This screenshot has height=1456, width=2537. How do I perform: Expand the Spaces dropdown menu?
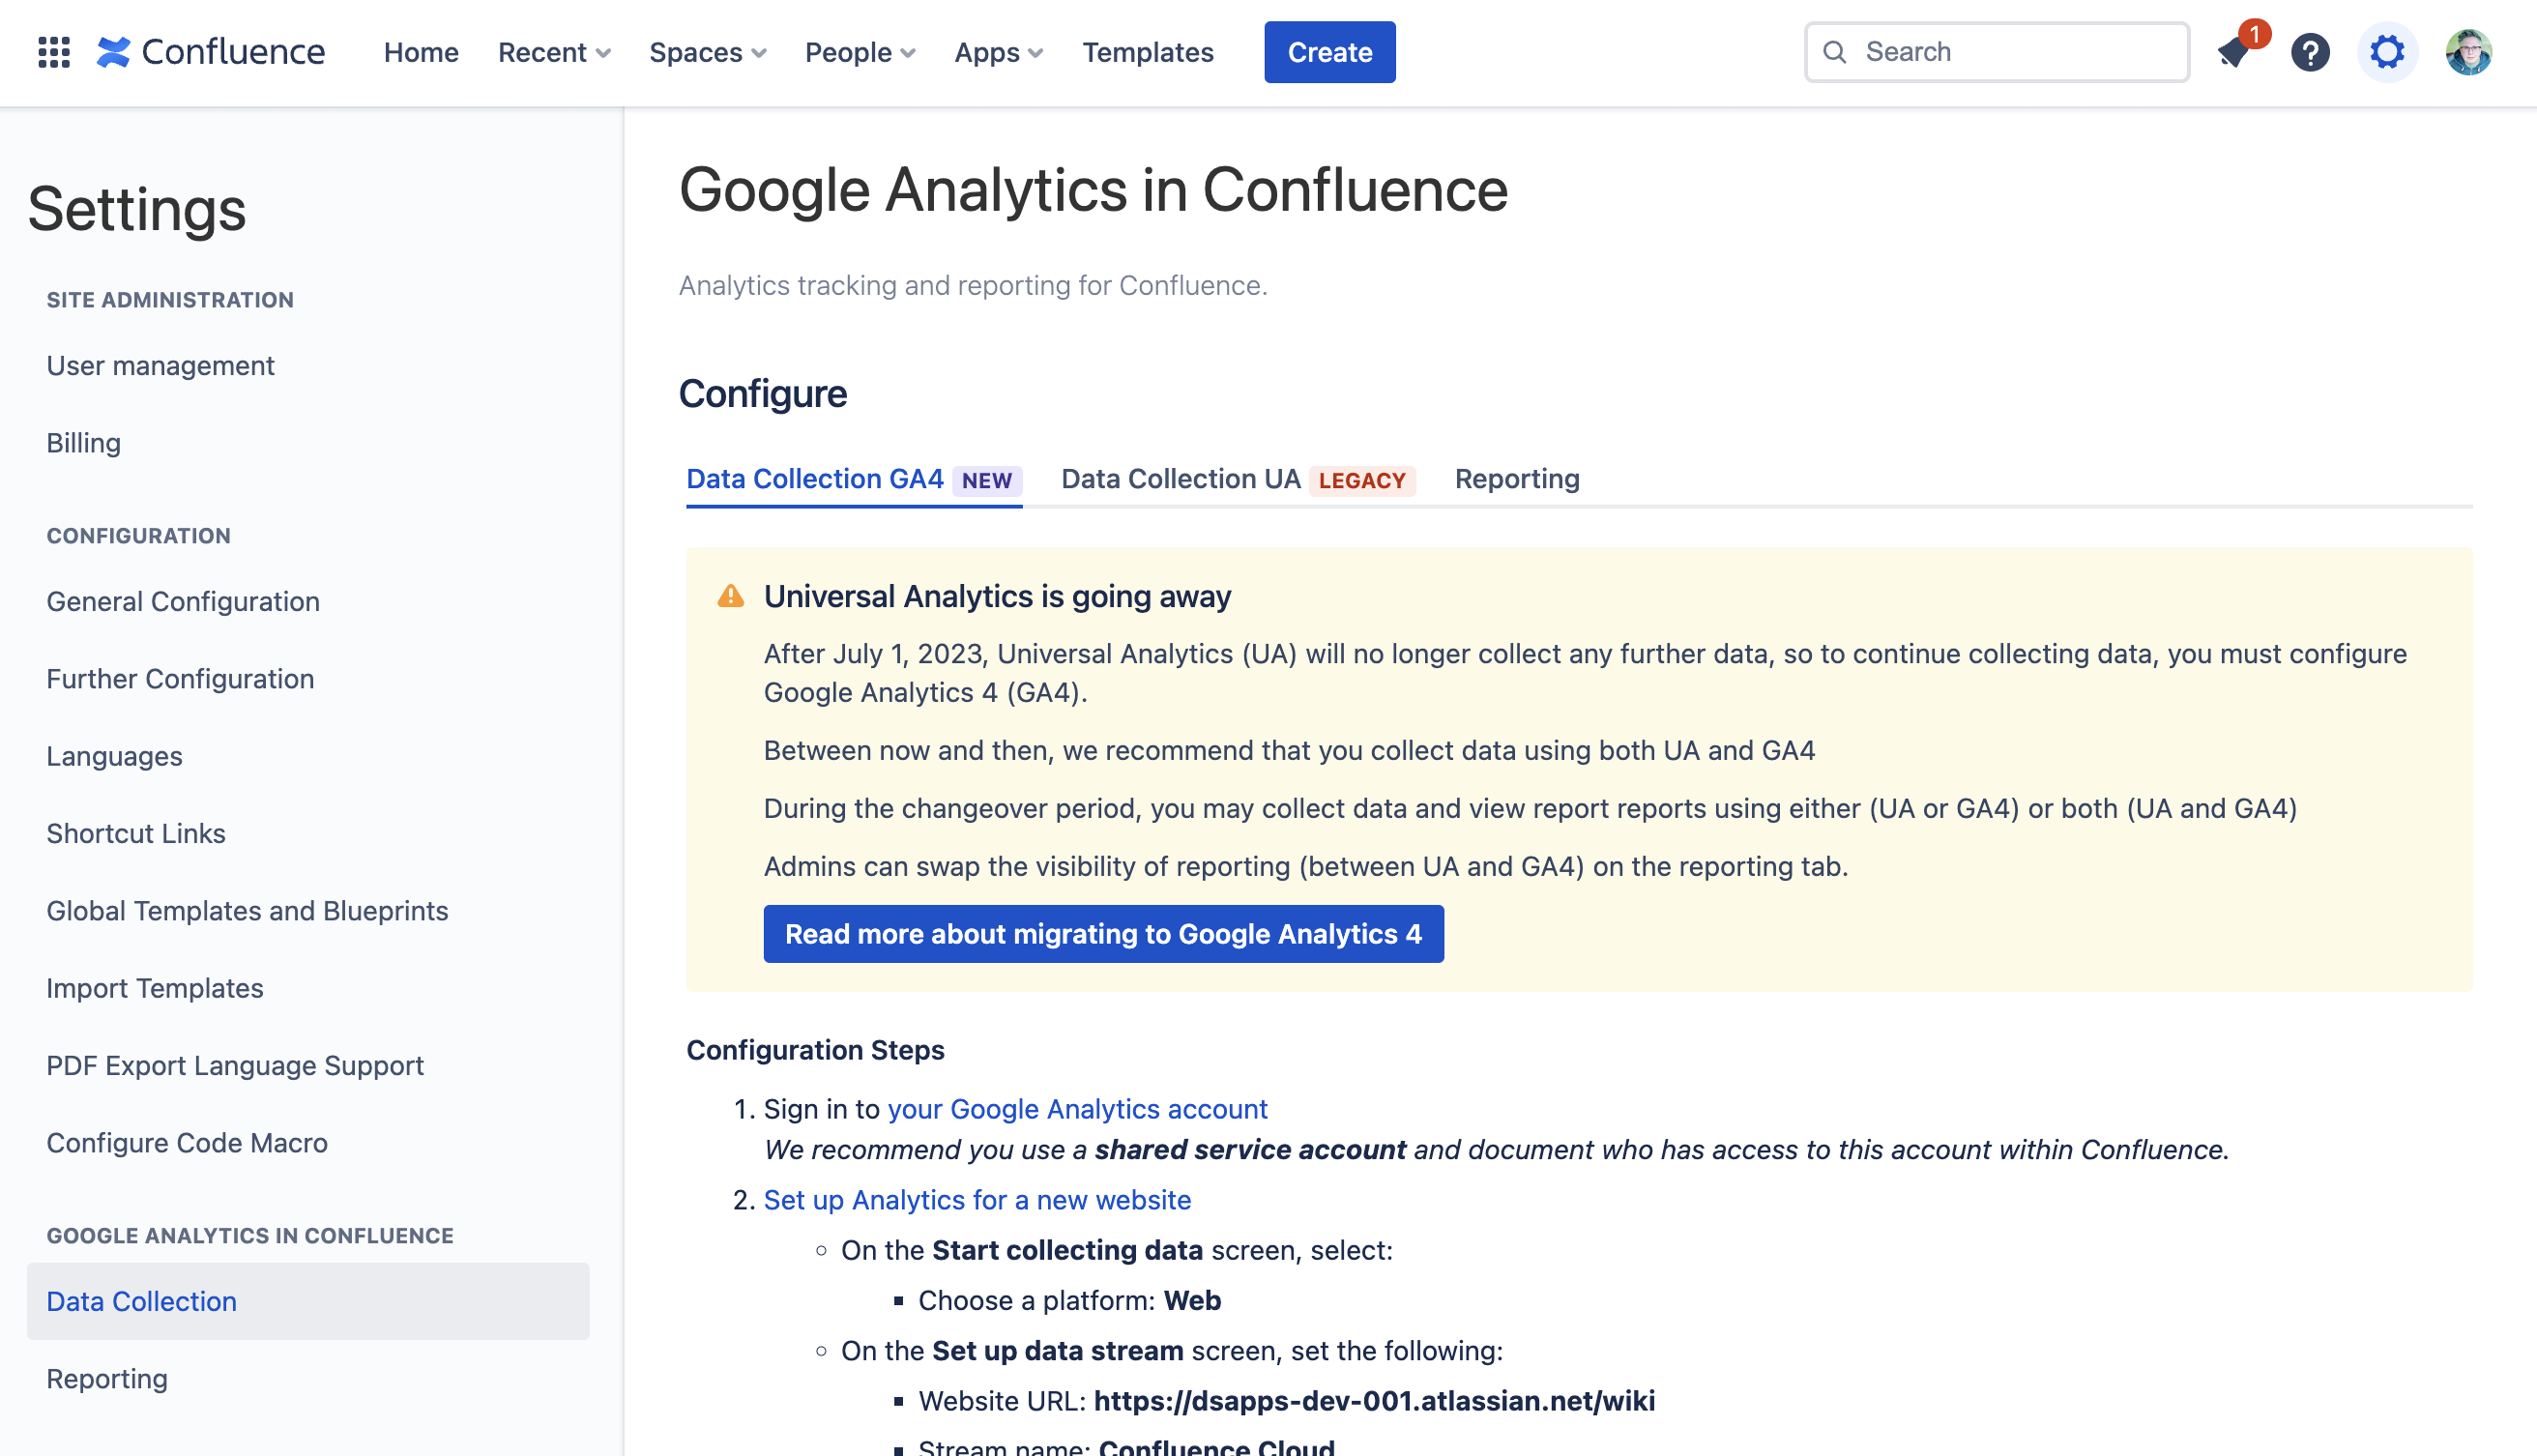(707, 52)
